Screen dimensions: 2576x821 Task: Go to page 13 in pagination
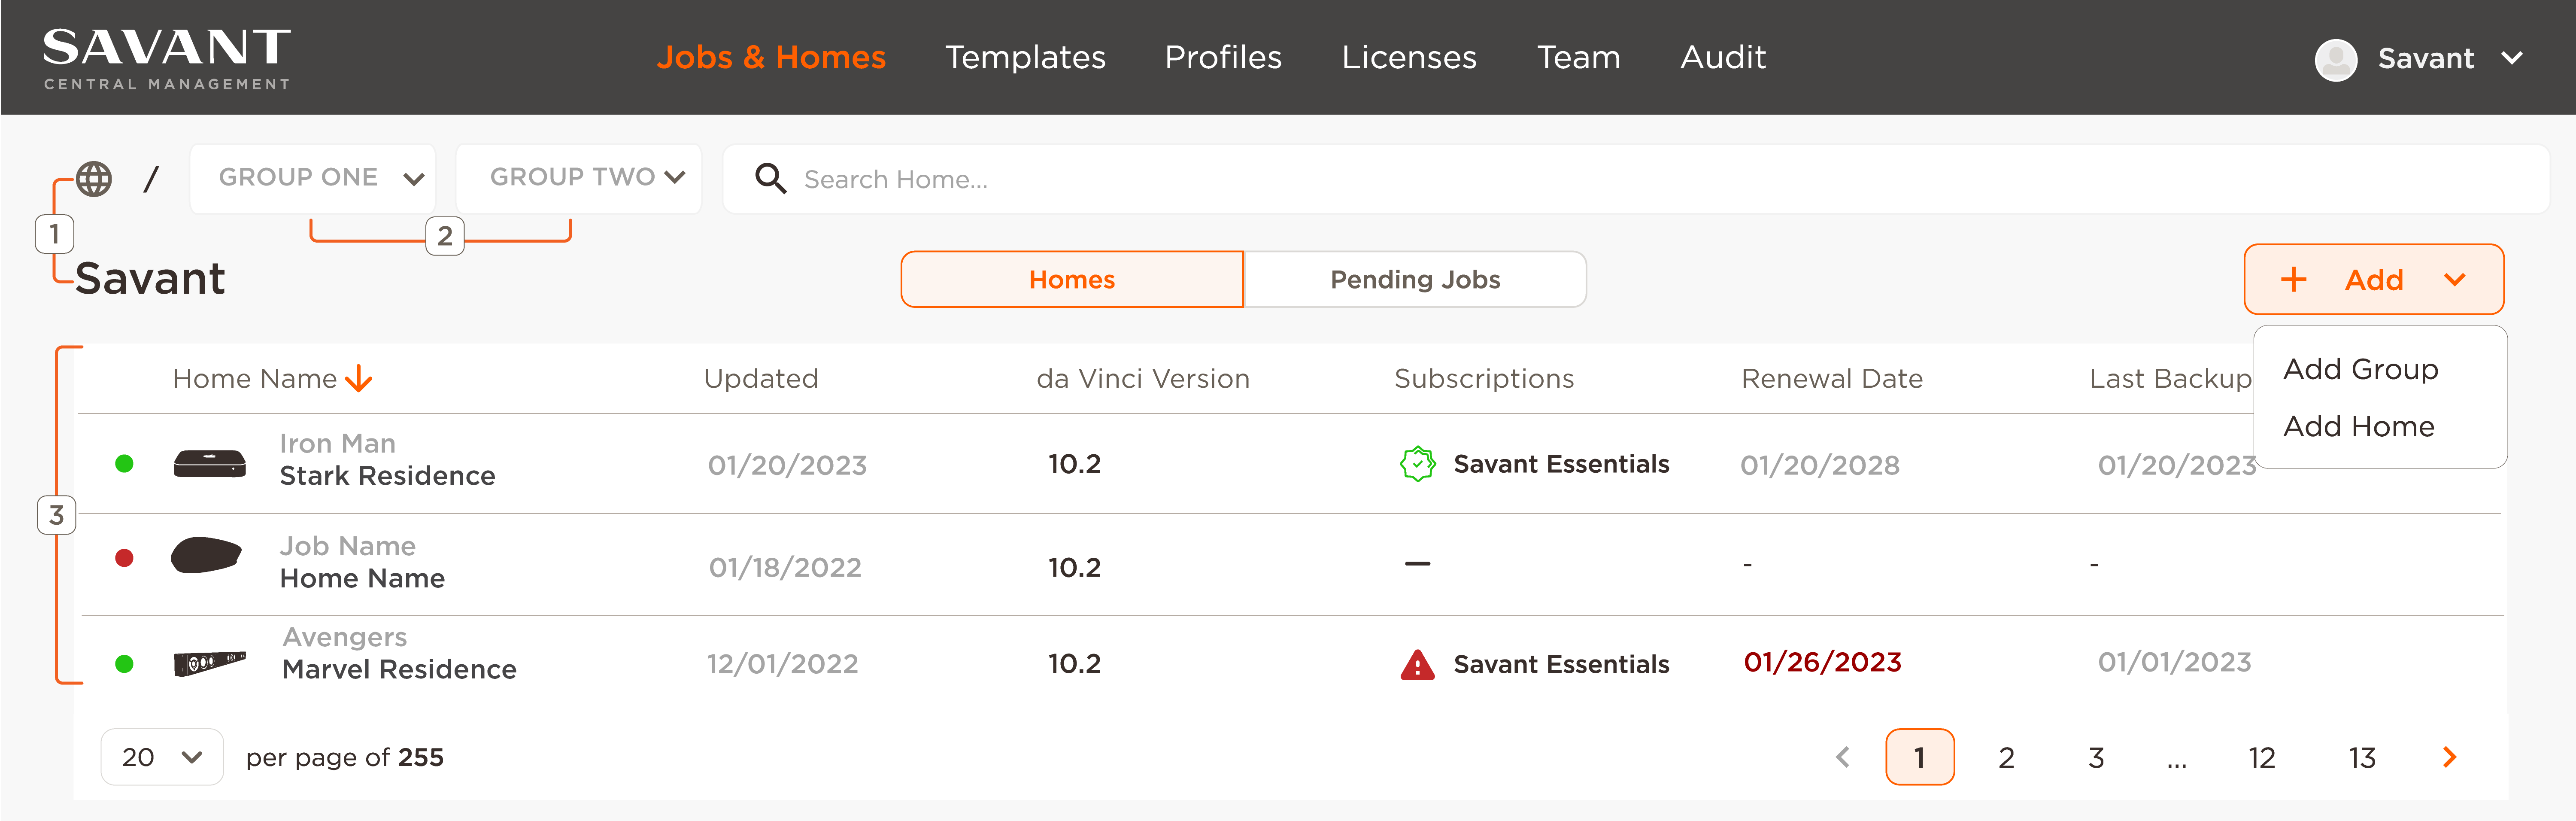point(2361,758)
